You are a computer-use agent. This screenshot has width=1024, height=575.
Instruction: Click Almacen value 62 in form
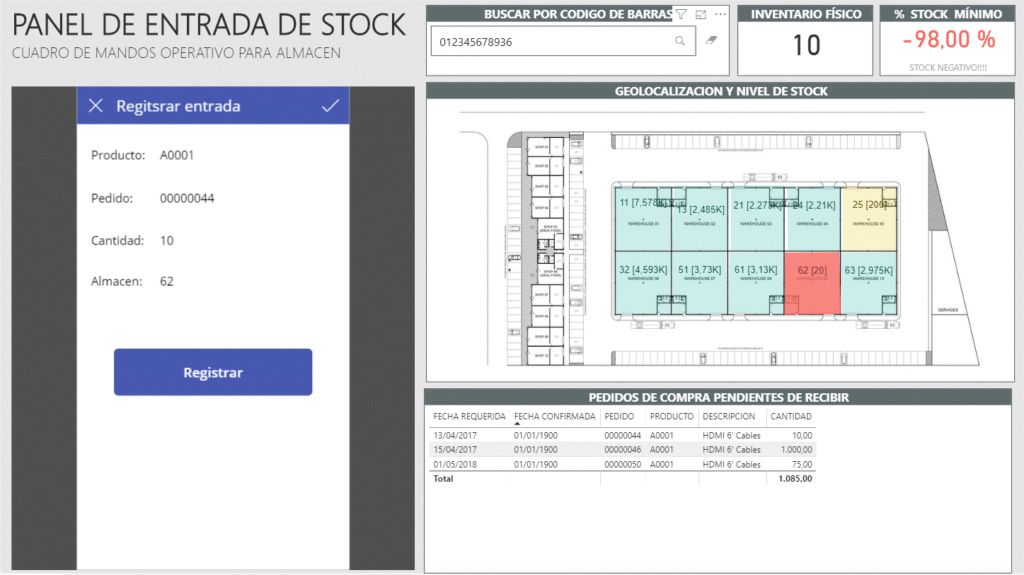tap(167, 282)
